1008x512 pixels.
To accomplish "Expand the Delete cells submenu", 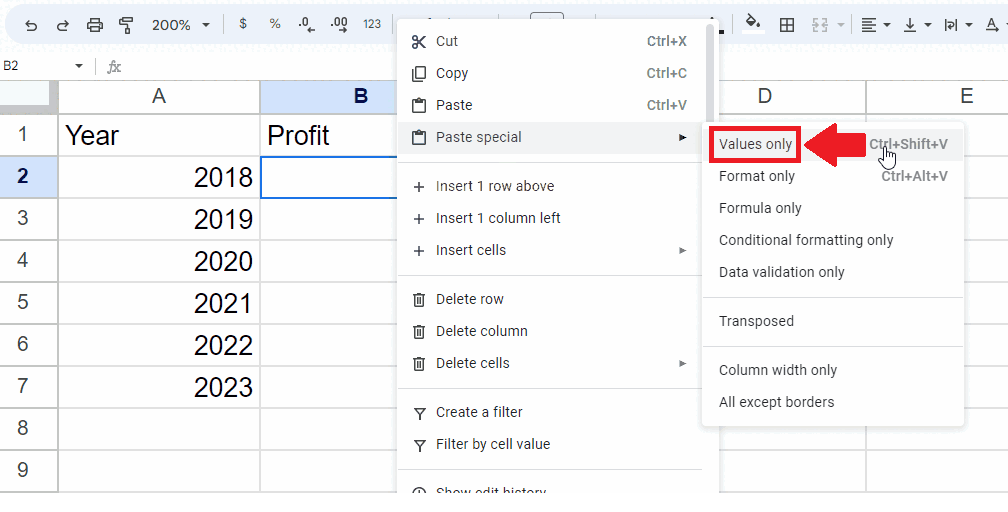I will tap(550, 363).
